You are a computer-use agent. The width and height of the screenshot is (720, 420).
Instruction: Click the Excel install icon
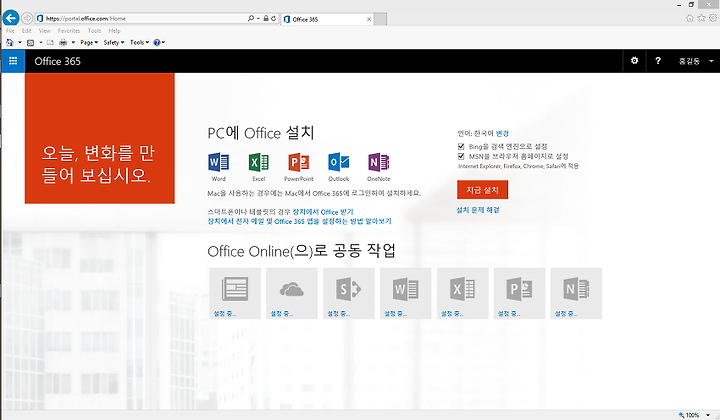259,162
